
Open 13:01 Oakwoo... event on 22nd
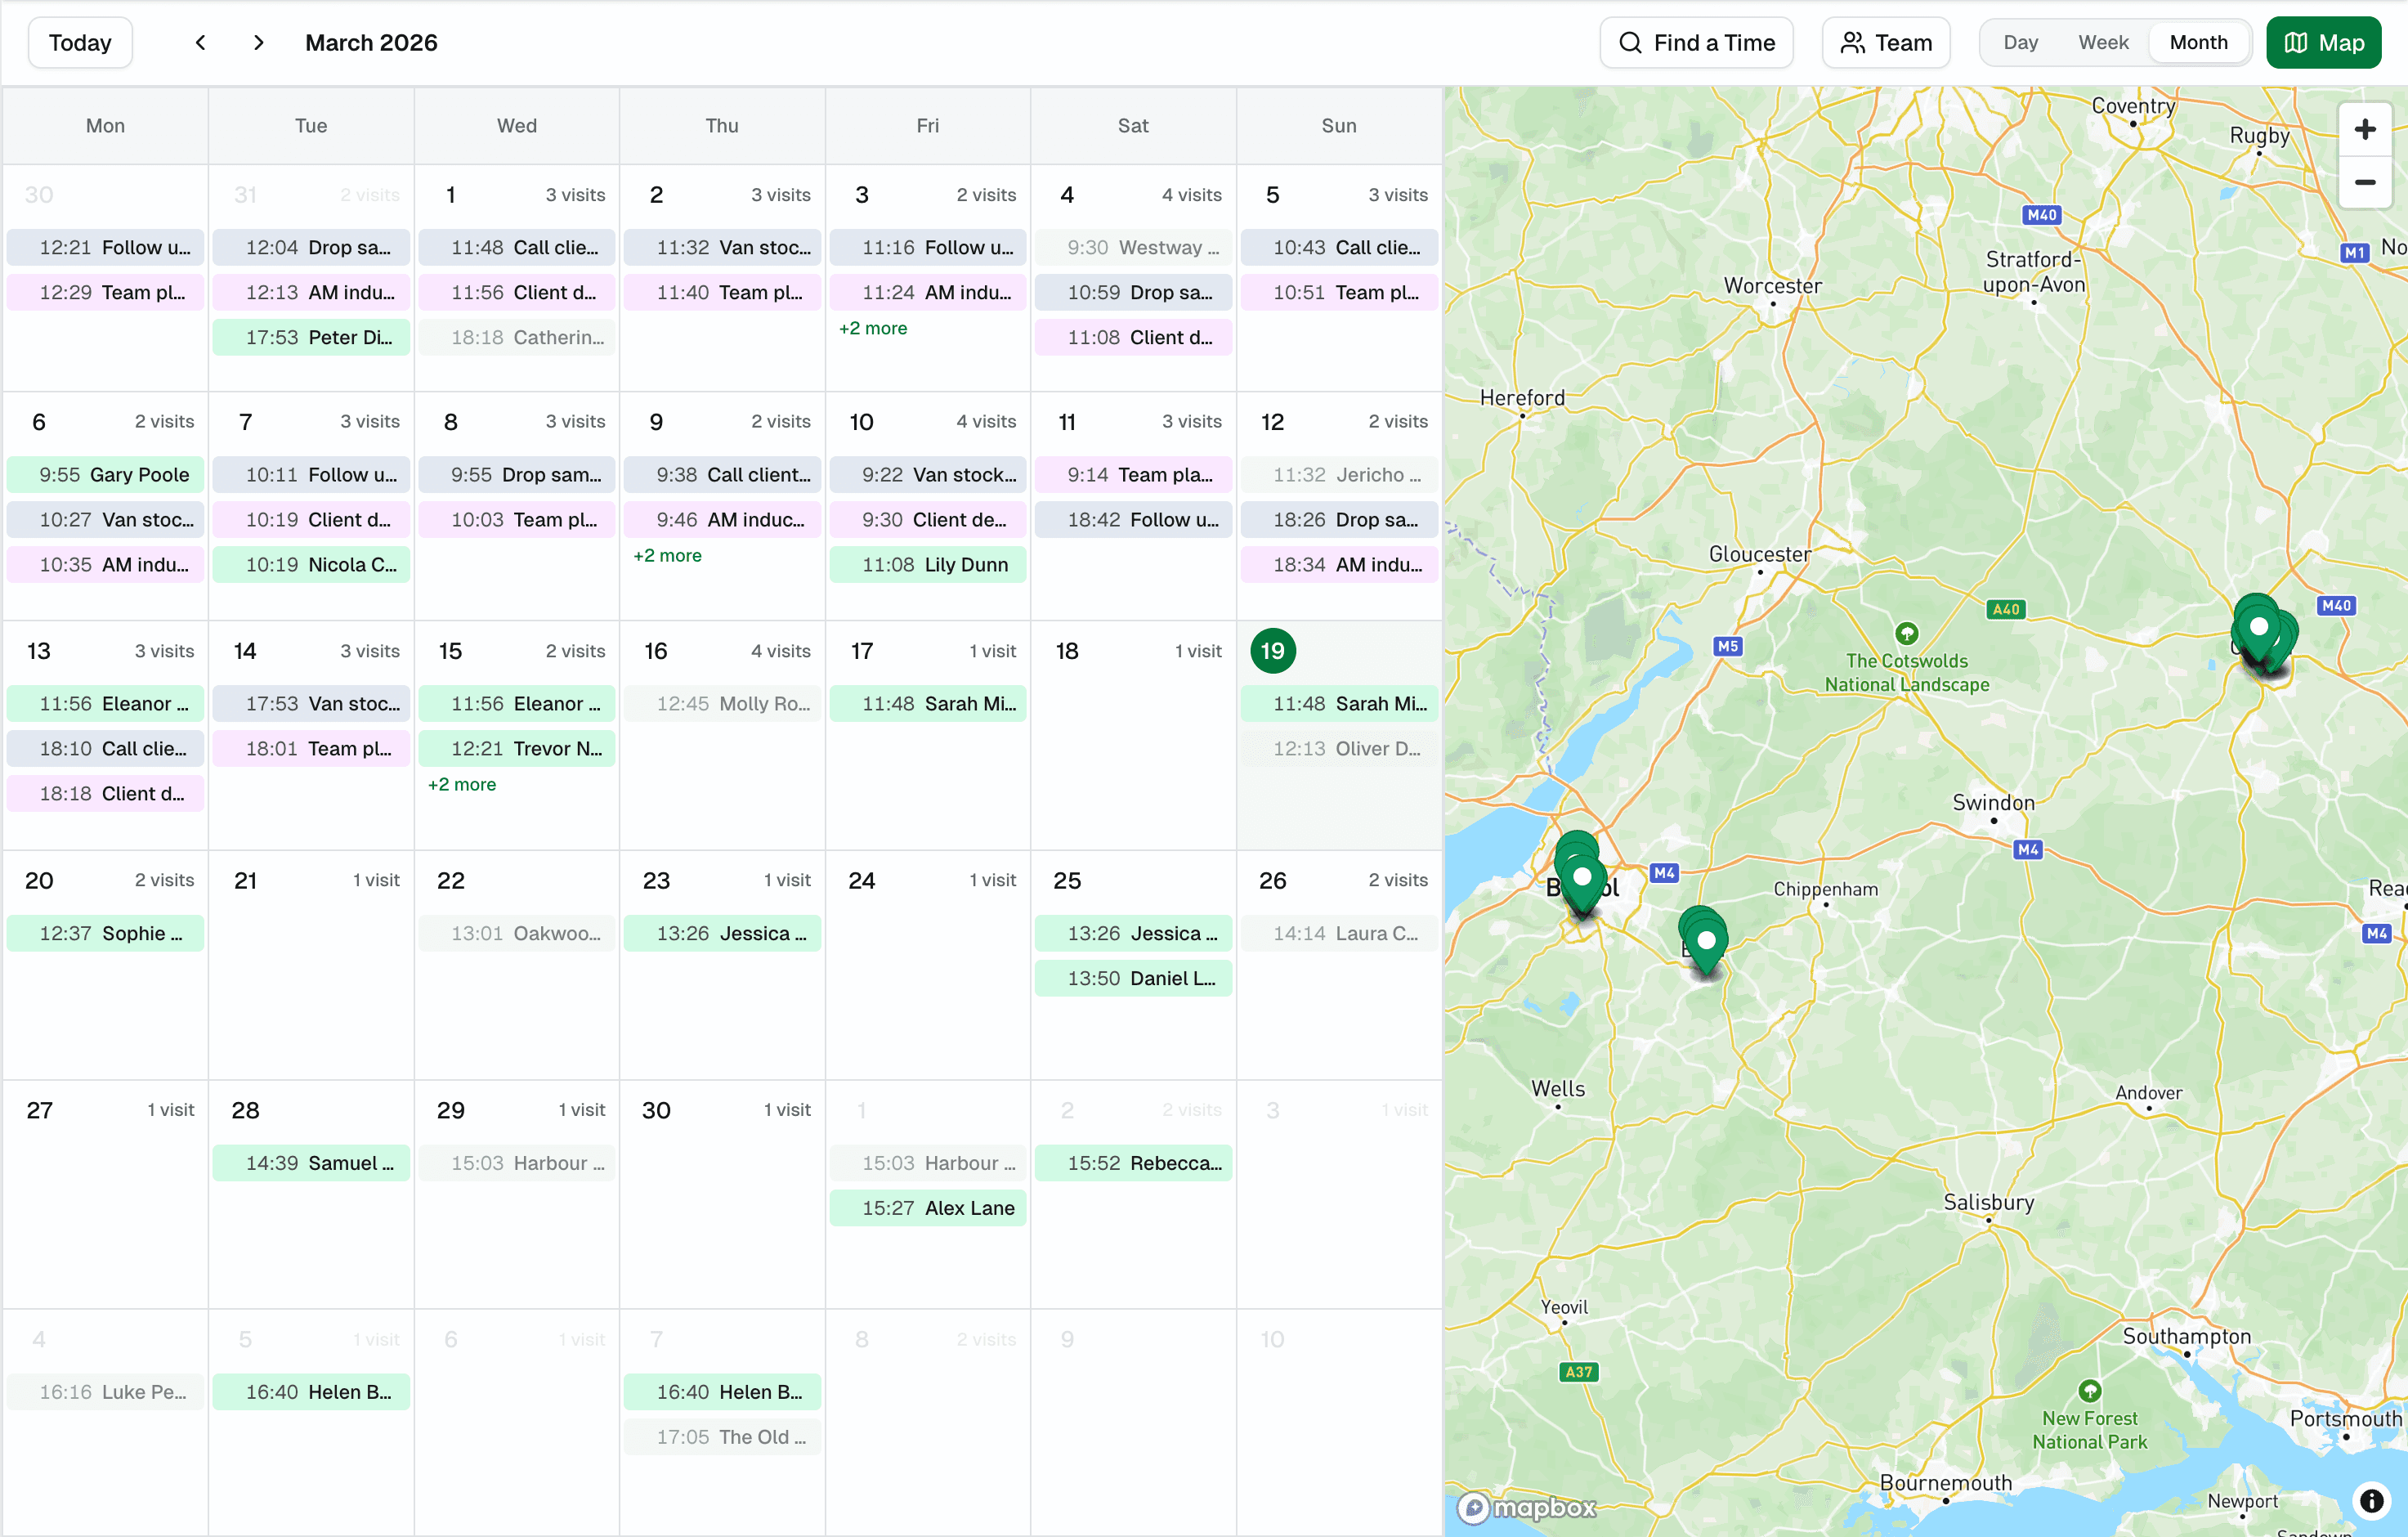tap(516, 933)
